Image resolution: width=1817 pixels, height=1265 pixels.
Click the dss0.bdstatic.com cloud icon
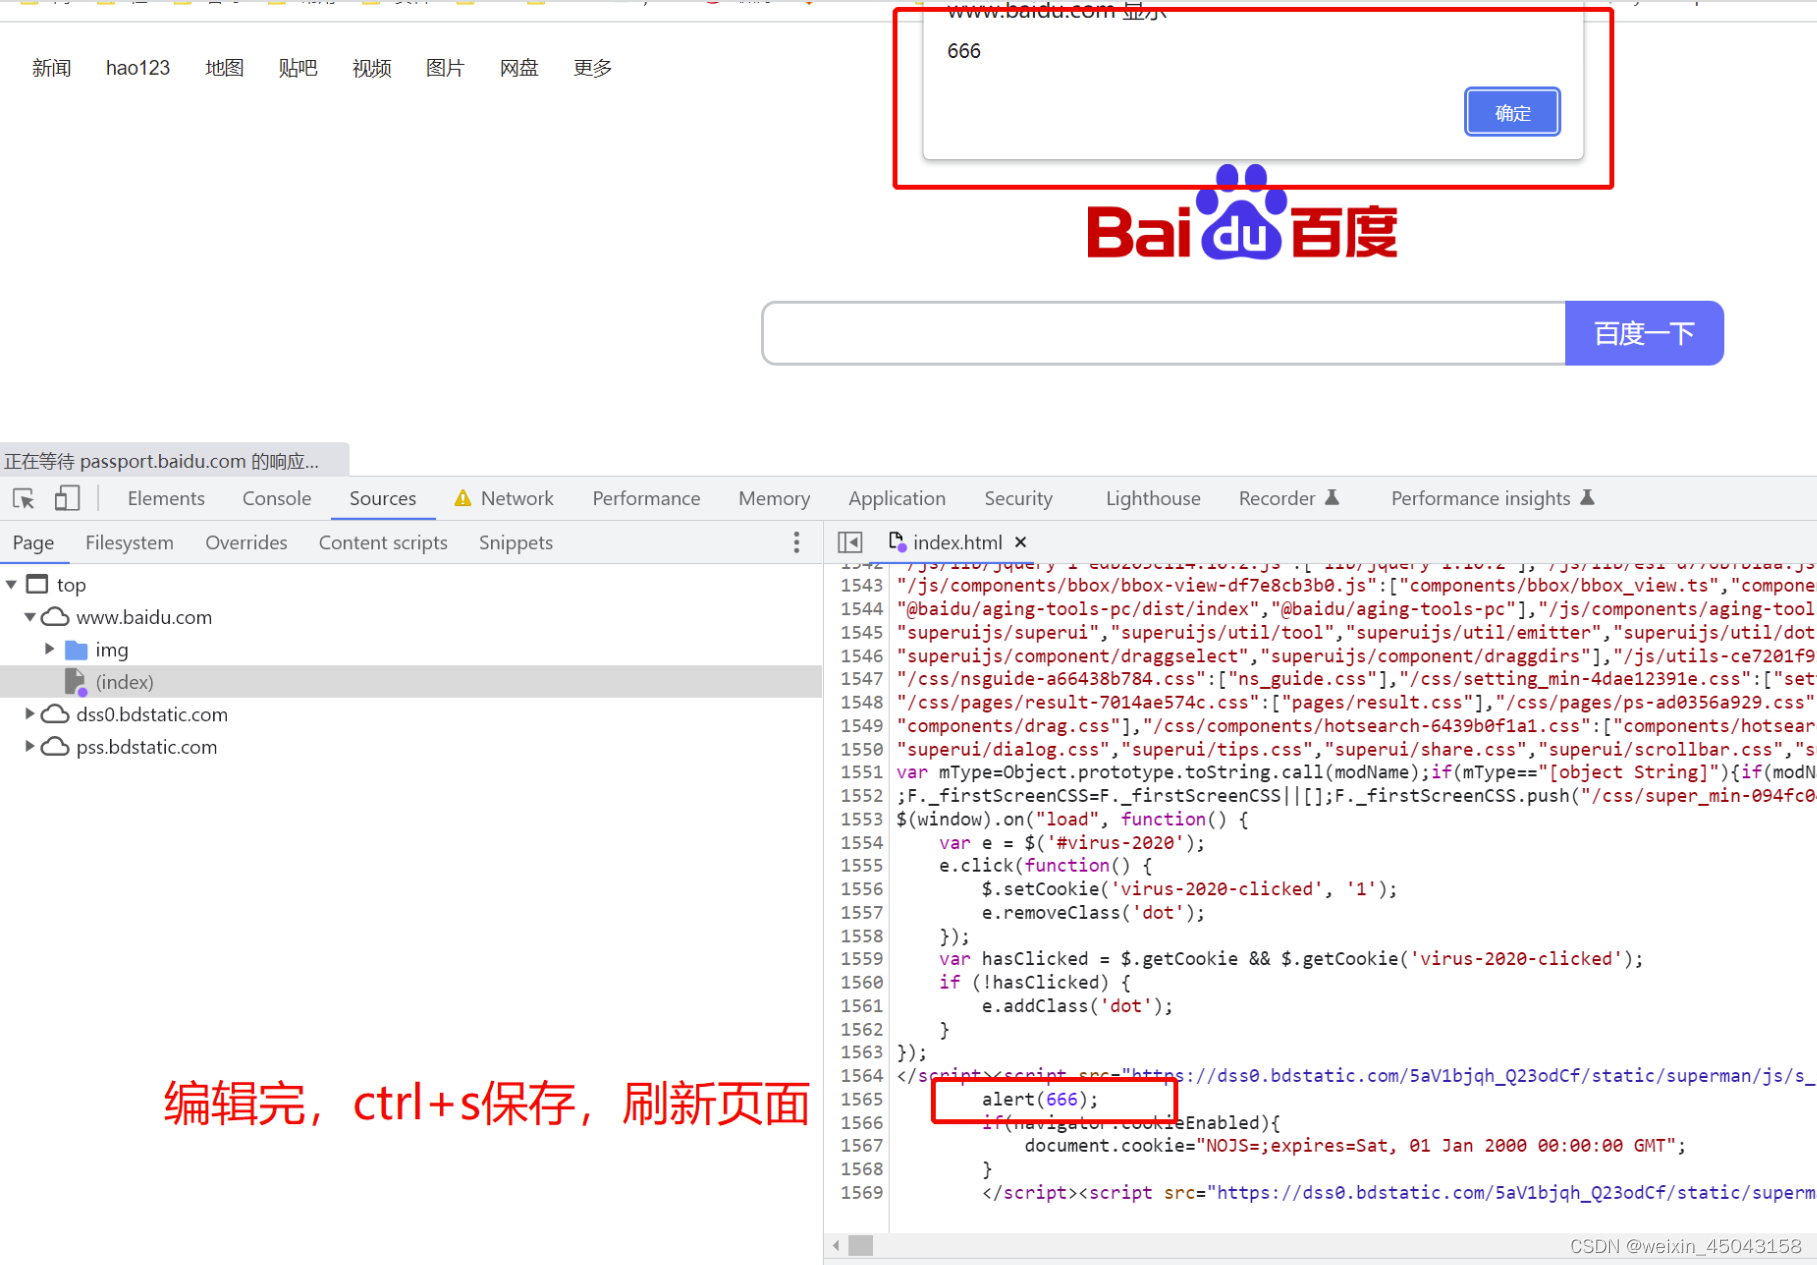(55, 714)
